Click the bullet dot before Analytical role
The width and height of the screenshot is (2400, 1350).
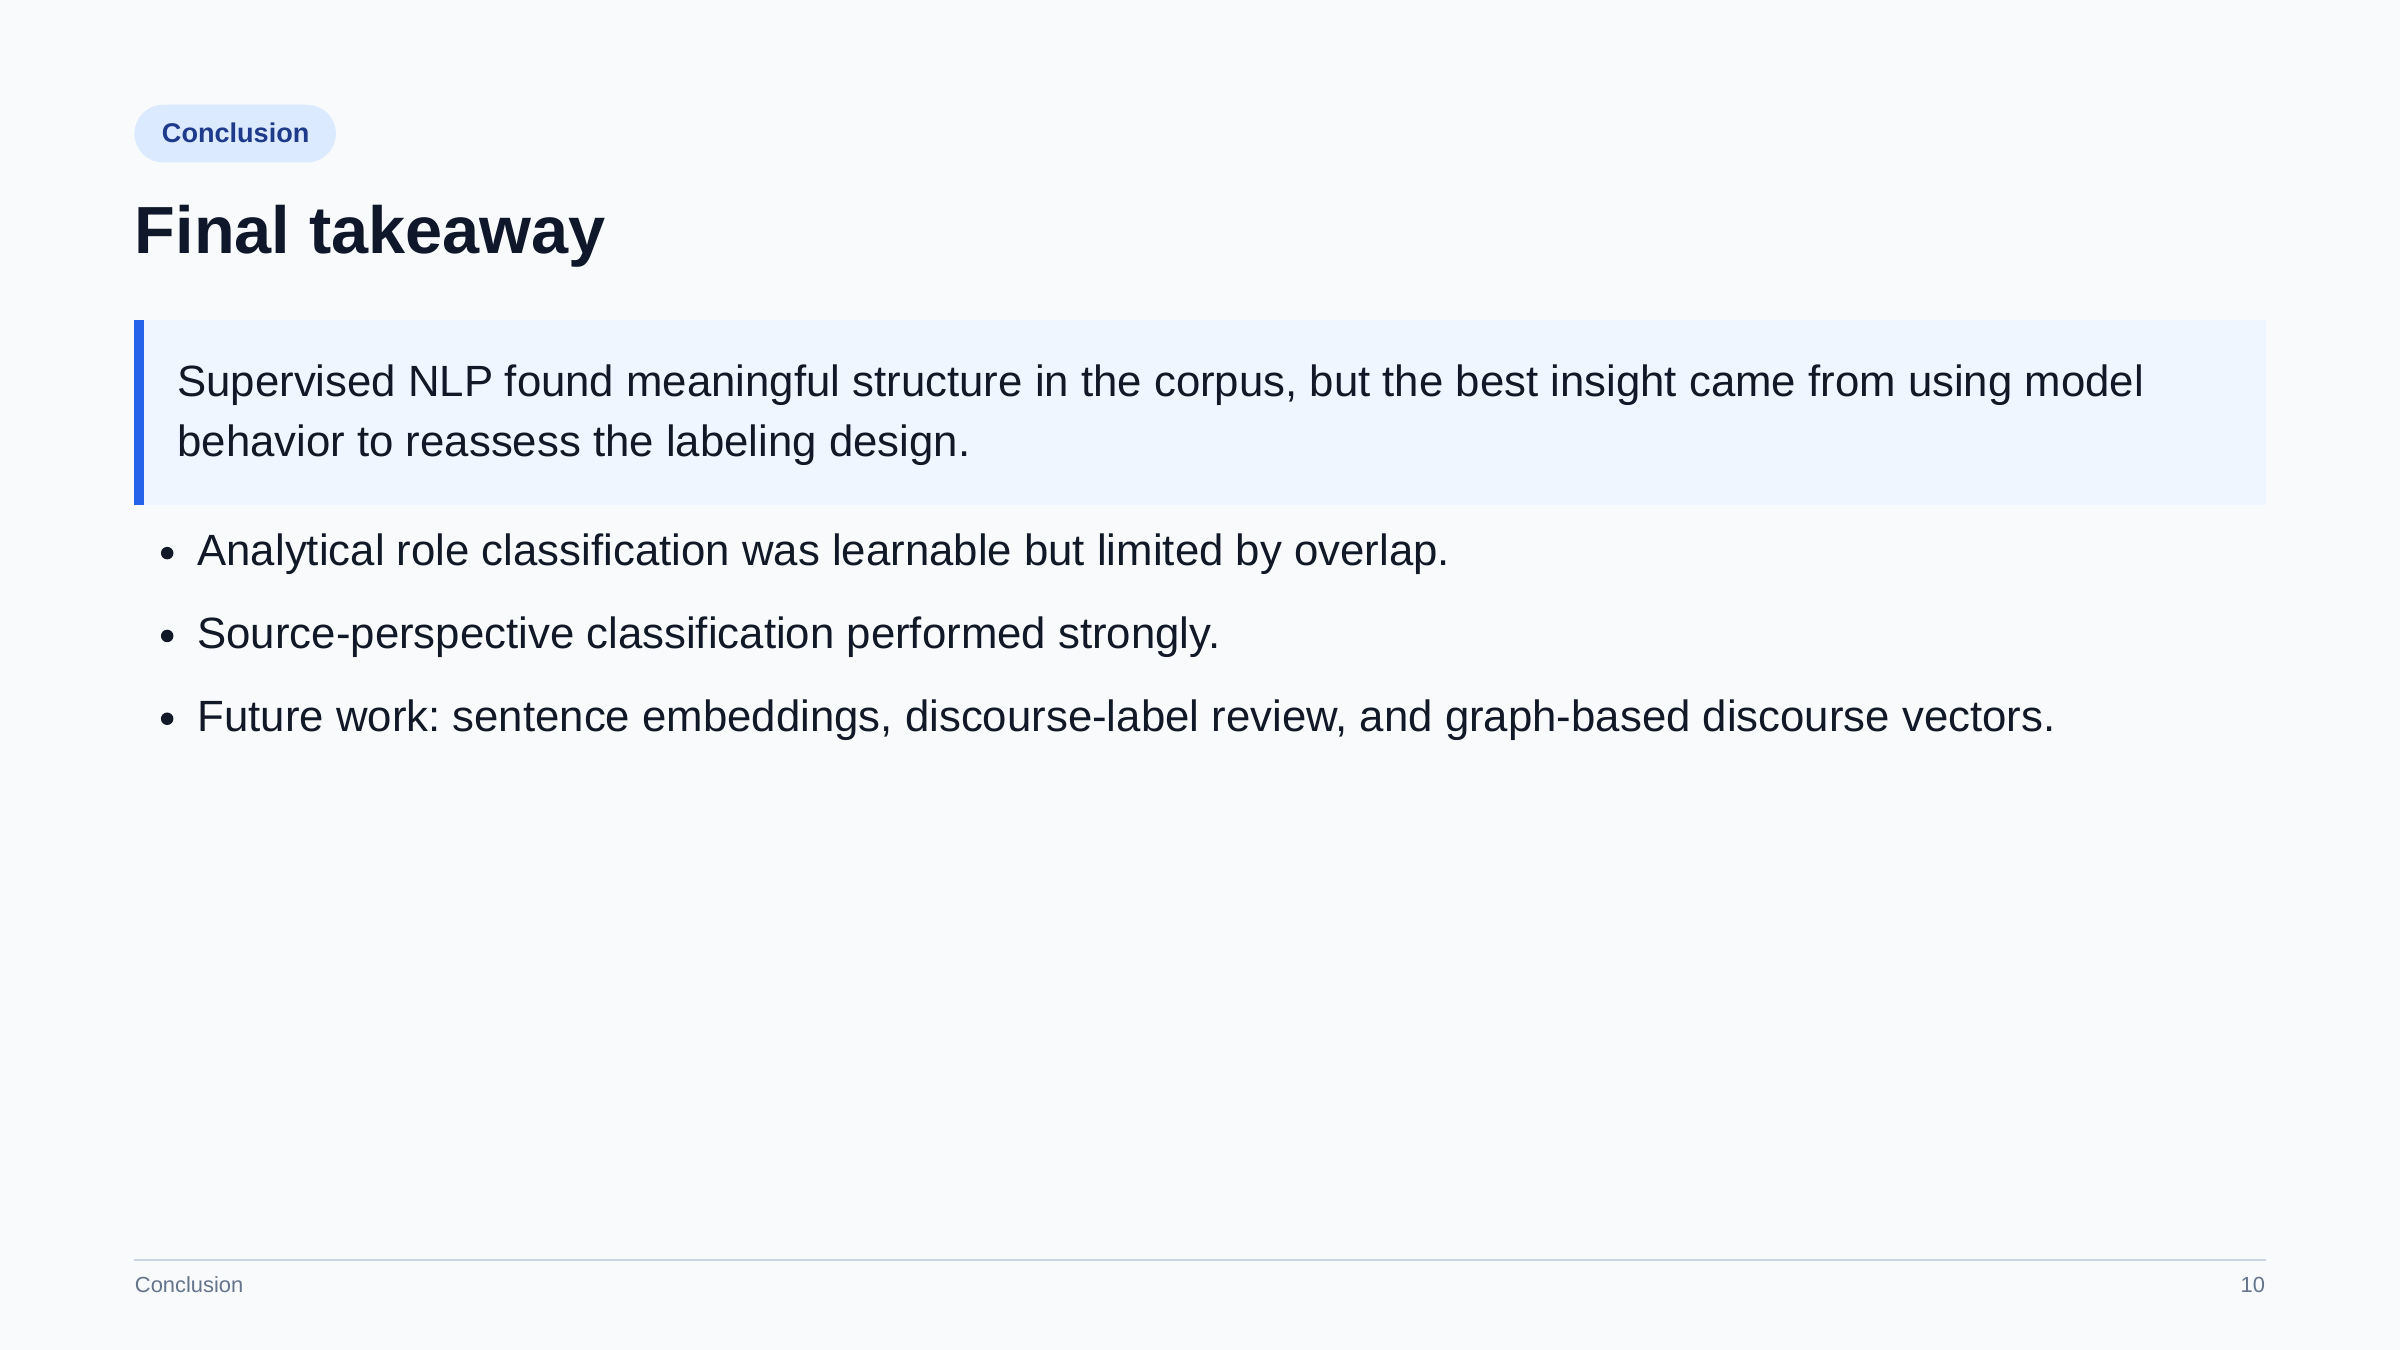tap(167, 553)
